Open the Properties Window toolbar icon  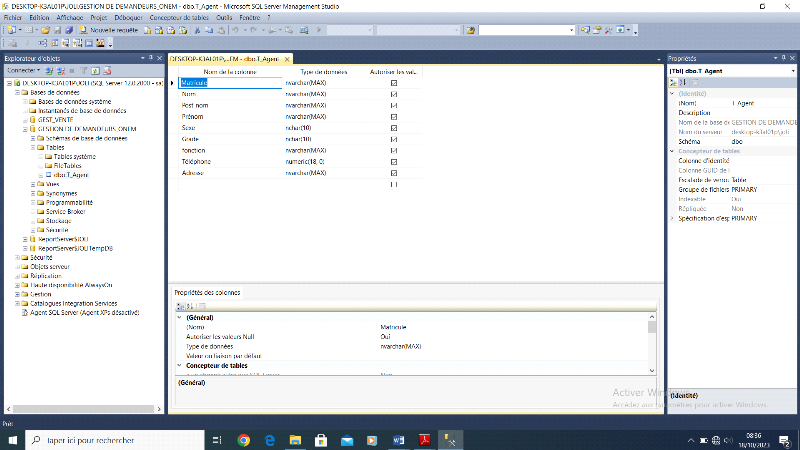point(597,30)
